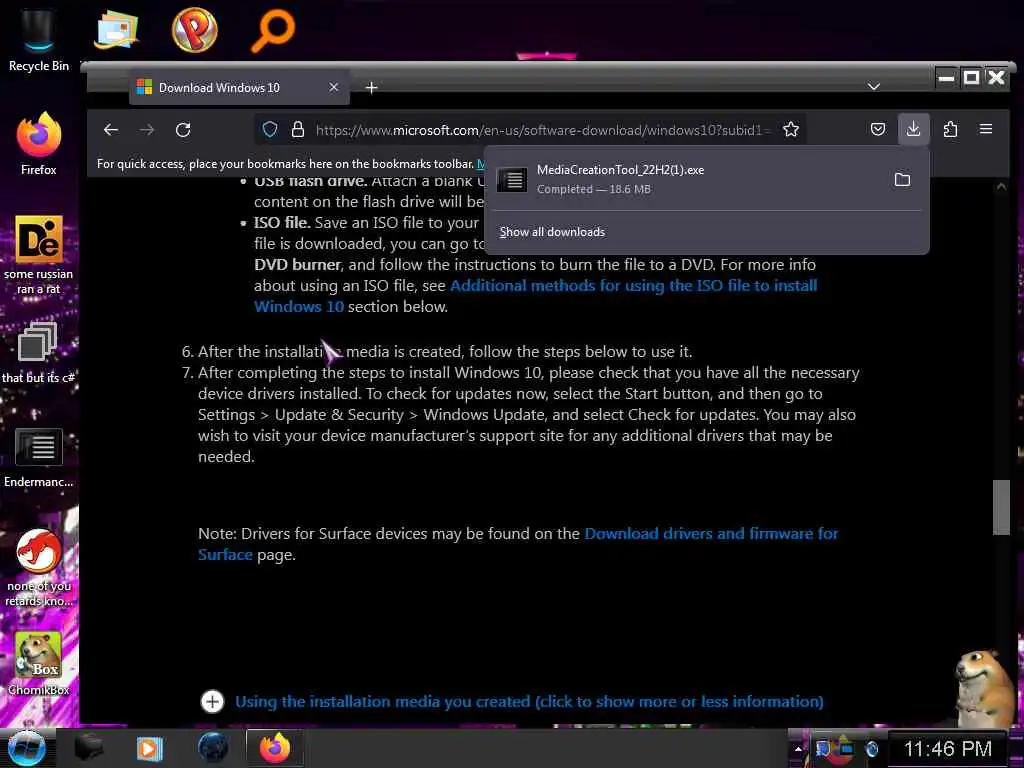Open the mail app icon on desktop
Image resolution: width=1024 pixels, height=768 pixels.
[x=116, y=30]
